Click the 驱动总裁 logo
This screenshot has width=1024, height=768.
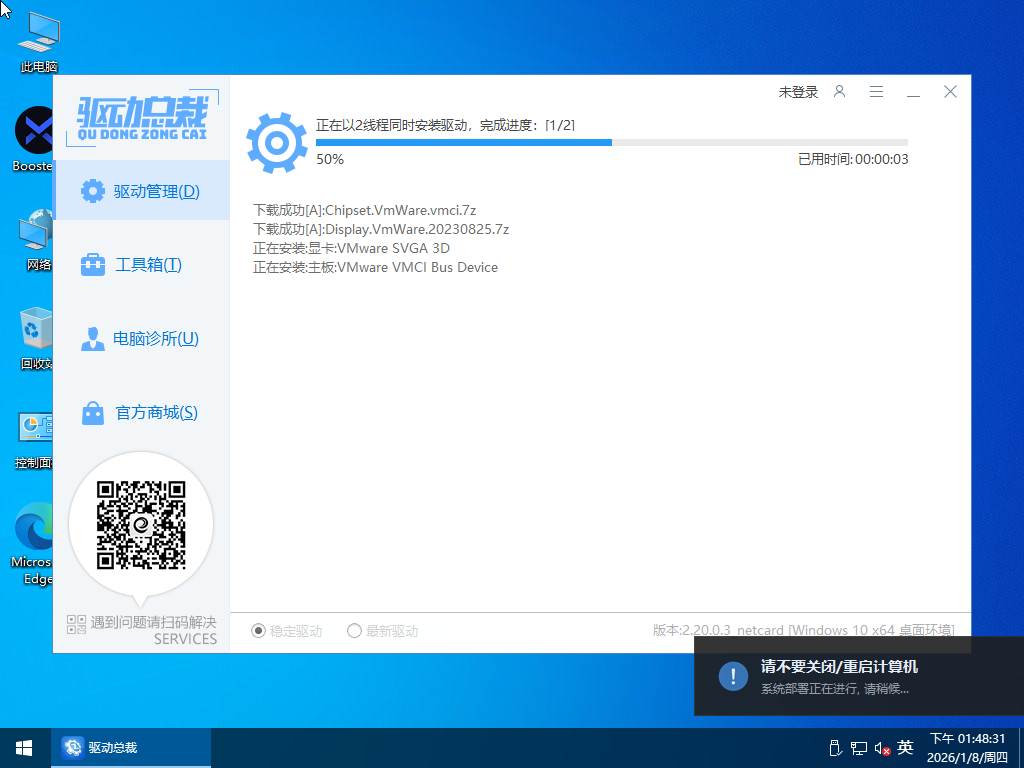142,118
